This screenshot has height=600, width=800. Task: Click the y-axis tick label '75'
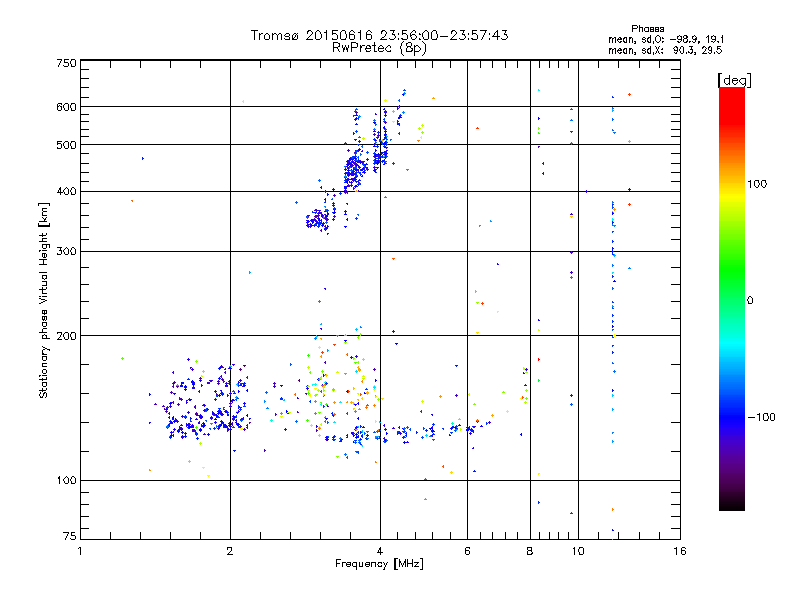pos(70,536)
